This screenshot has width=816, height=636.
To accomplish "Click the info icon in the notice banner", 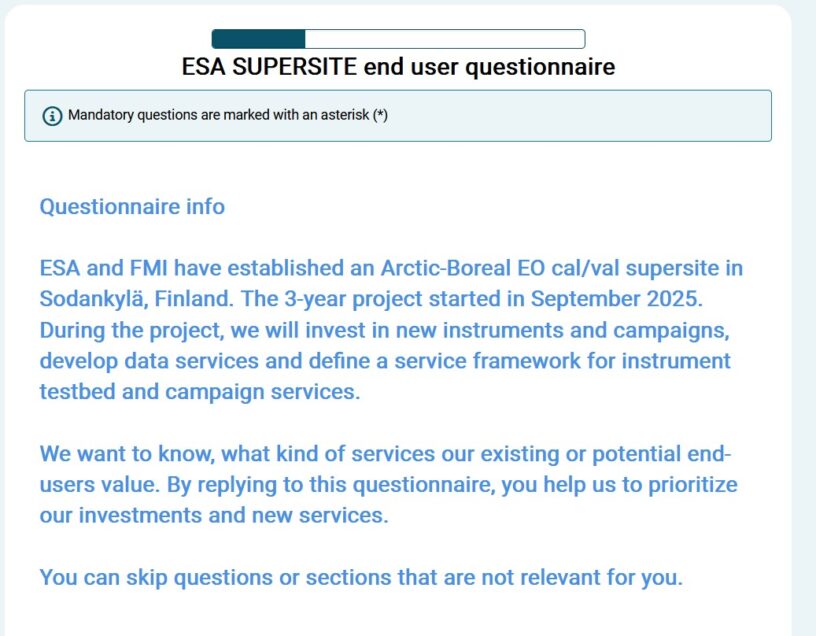I will pos(52,116).
